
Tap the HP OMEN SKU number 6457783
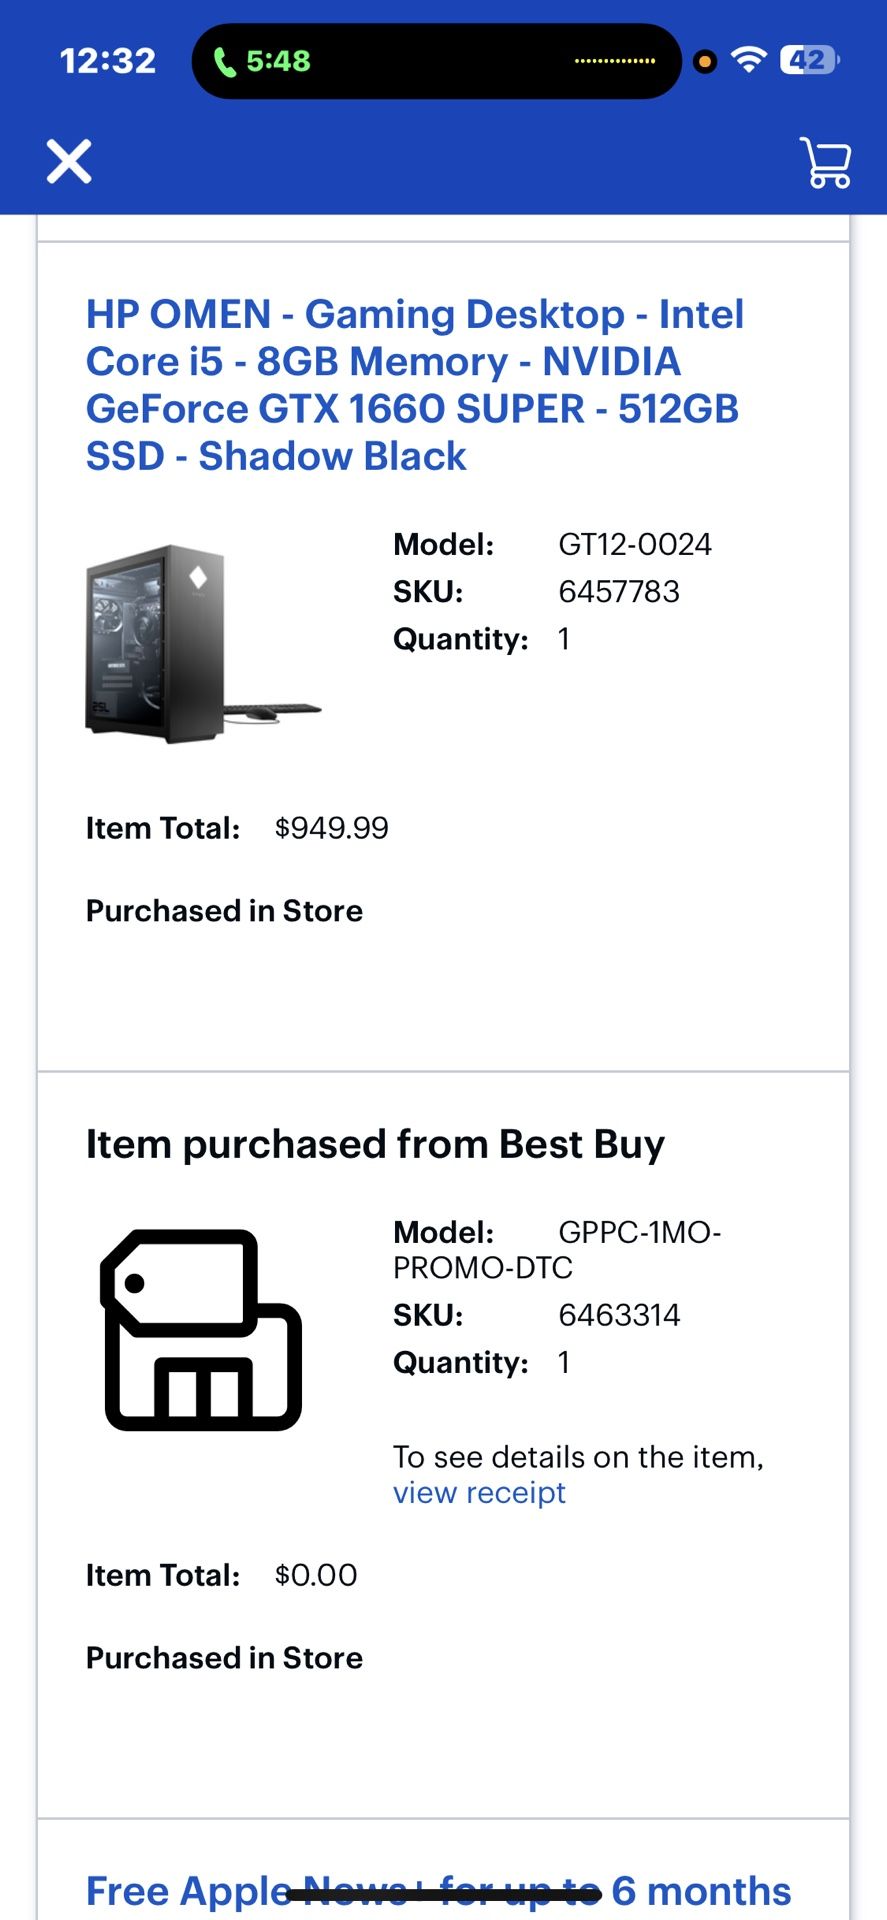(x=619, y=592)
